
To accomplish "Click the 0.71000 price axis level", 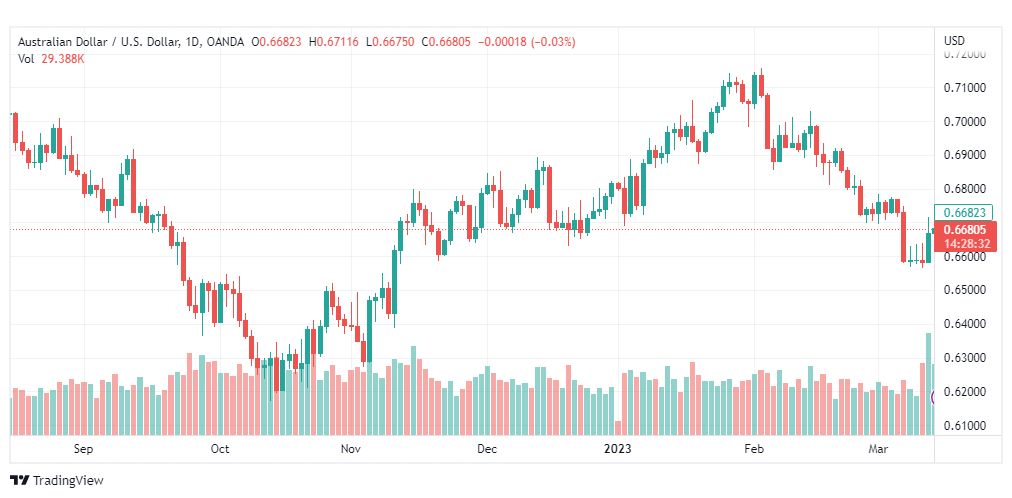I will [965, 88].
